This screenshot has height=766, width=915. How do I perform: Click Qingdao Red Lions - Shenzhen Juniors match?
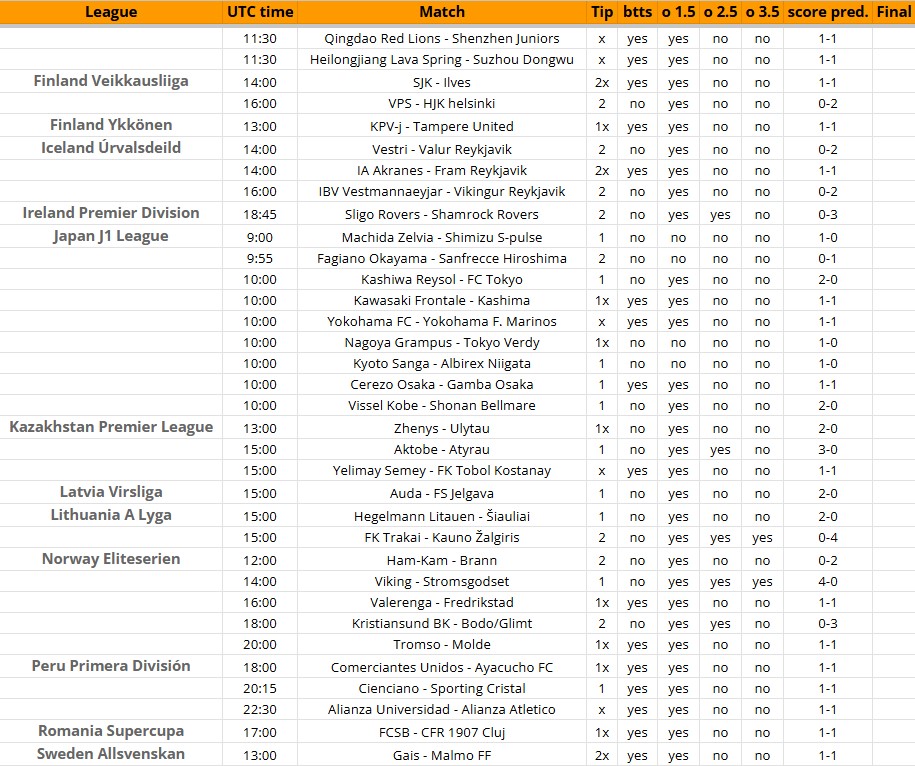pos(442,39)
